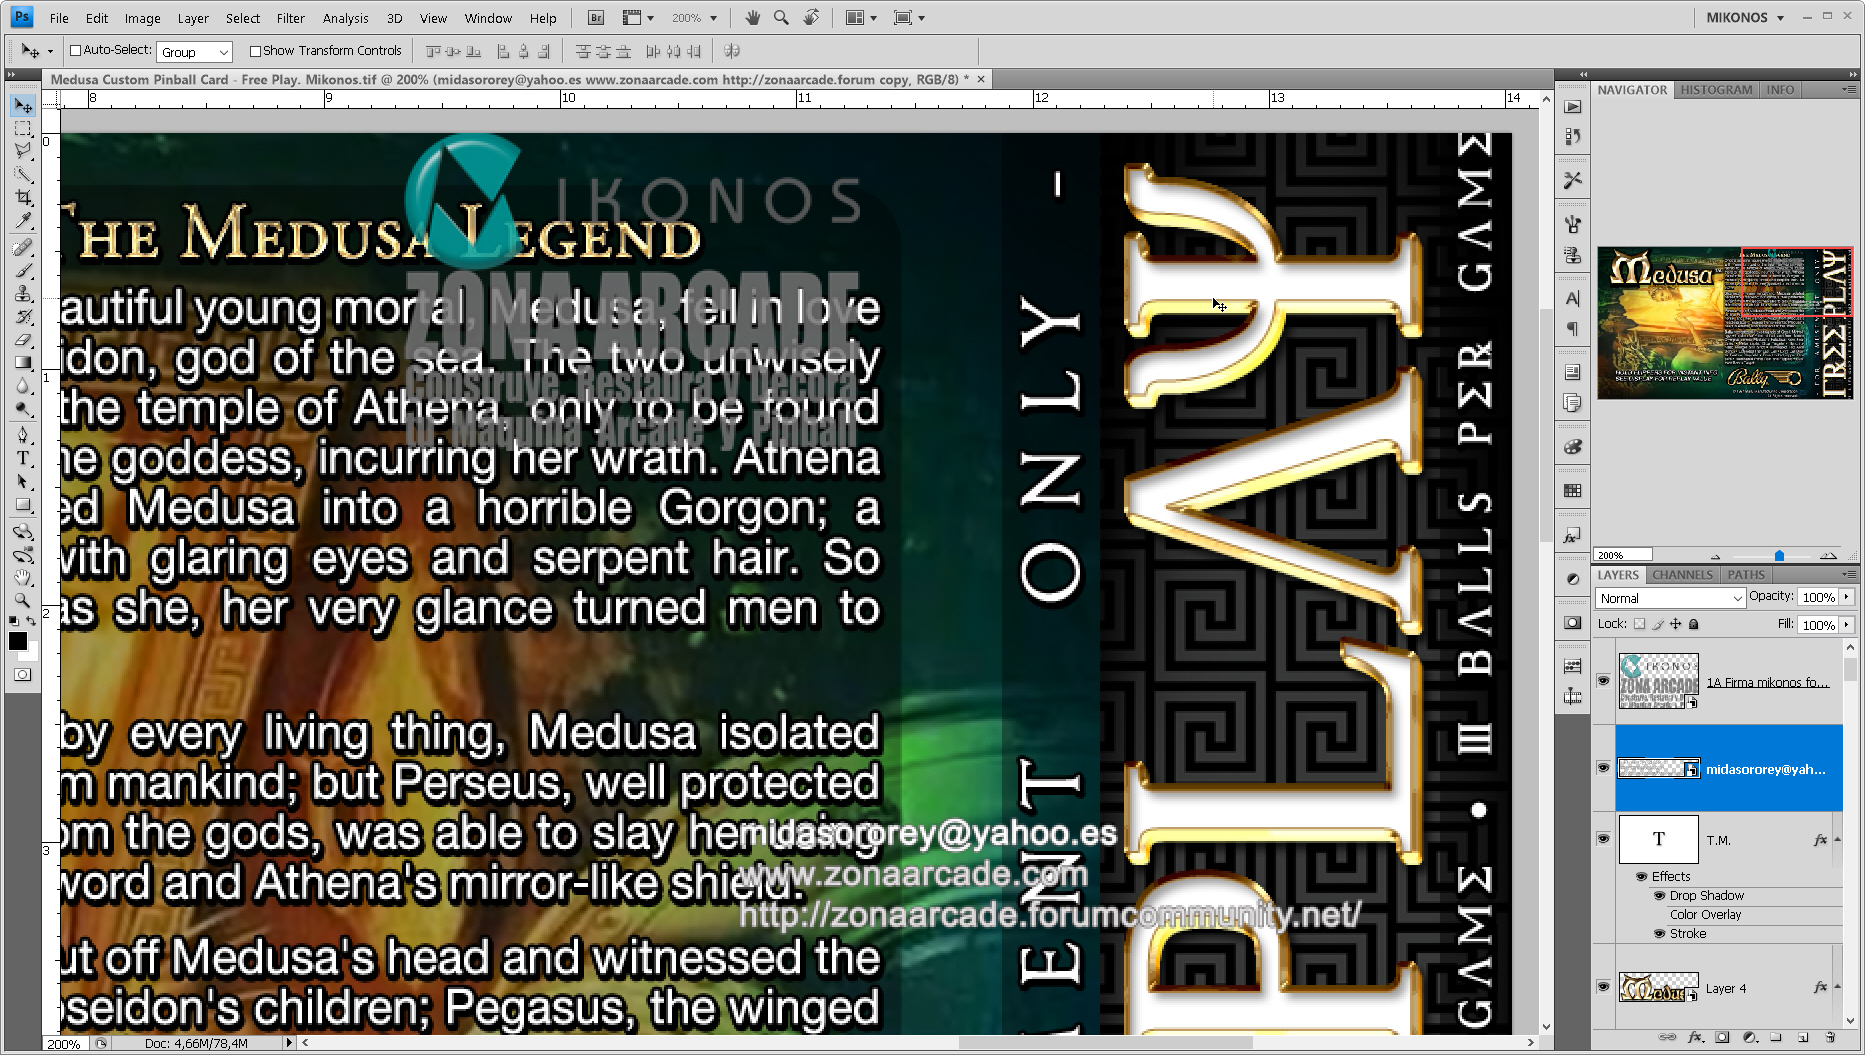Pick the Eyedropper tool

point(23,221)
